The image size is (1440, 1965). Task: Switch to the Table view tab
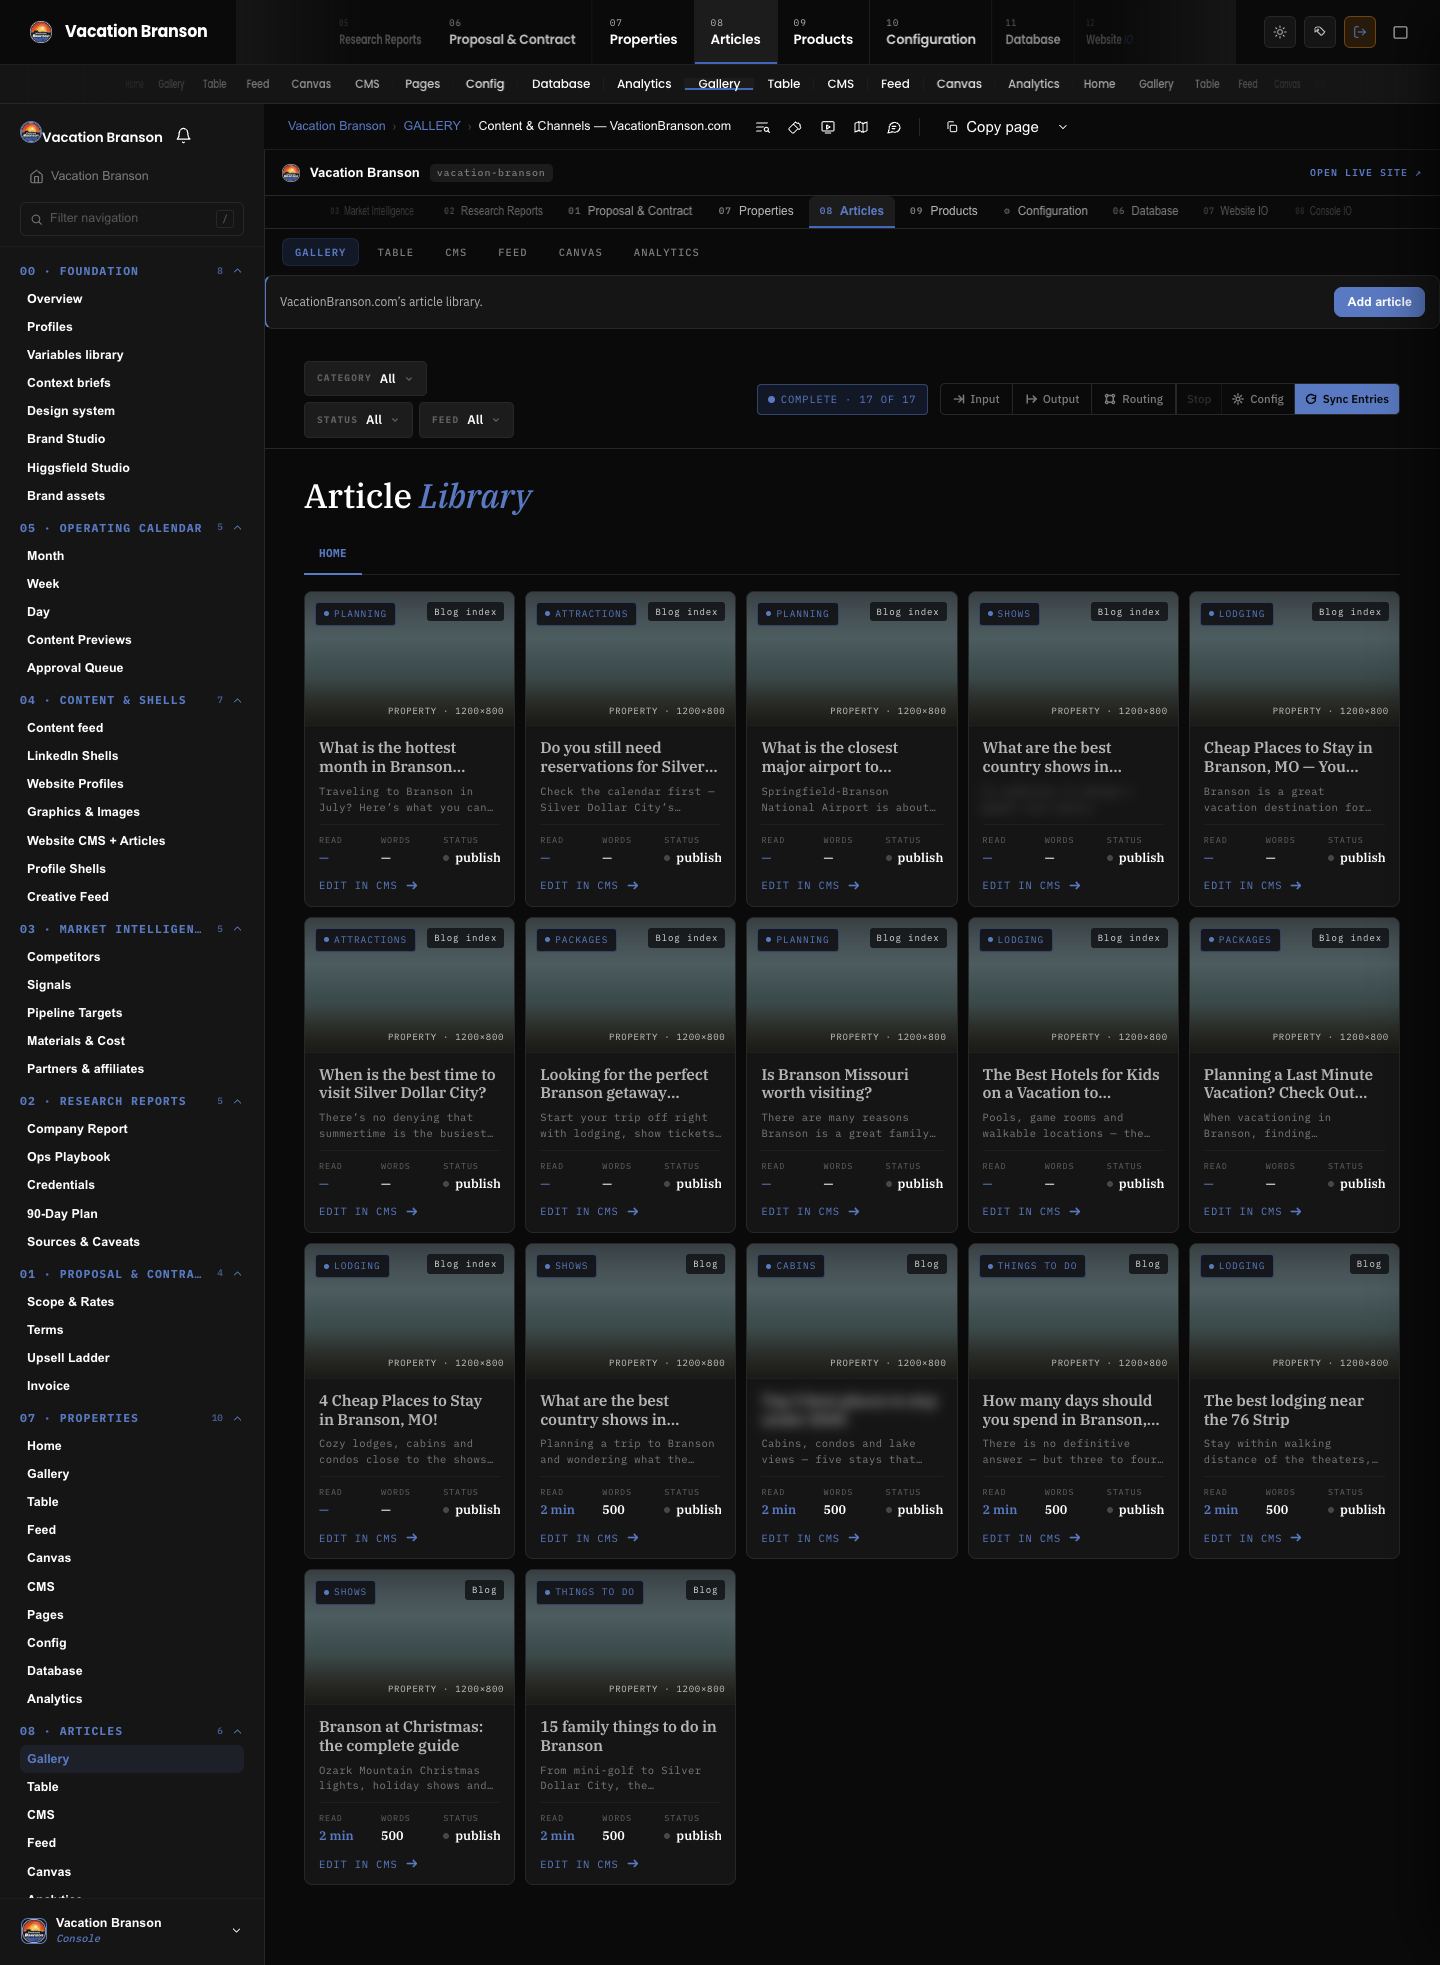coord(395,253)
